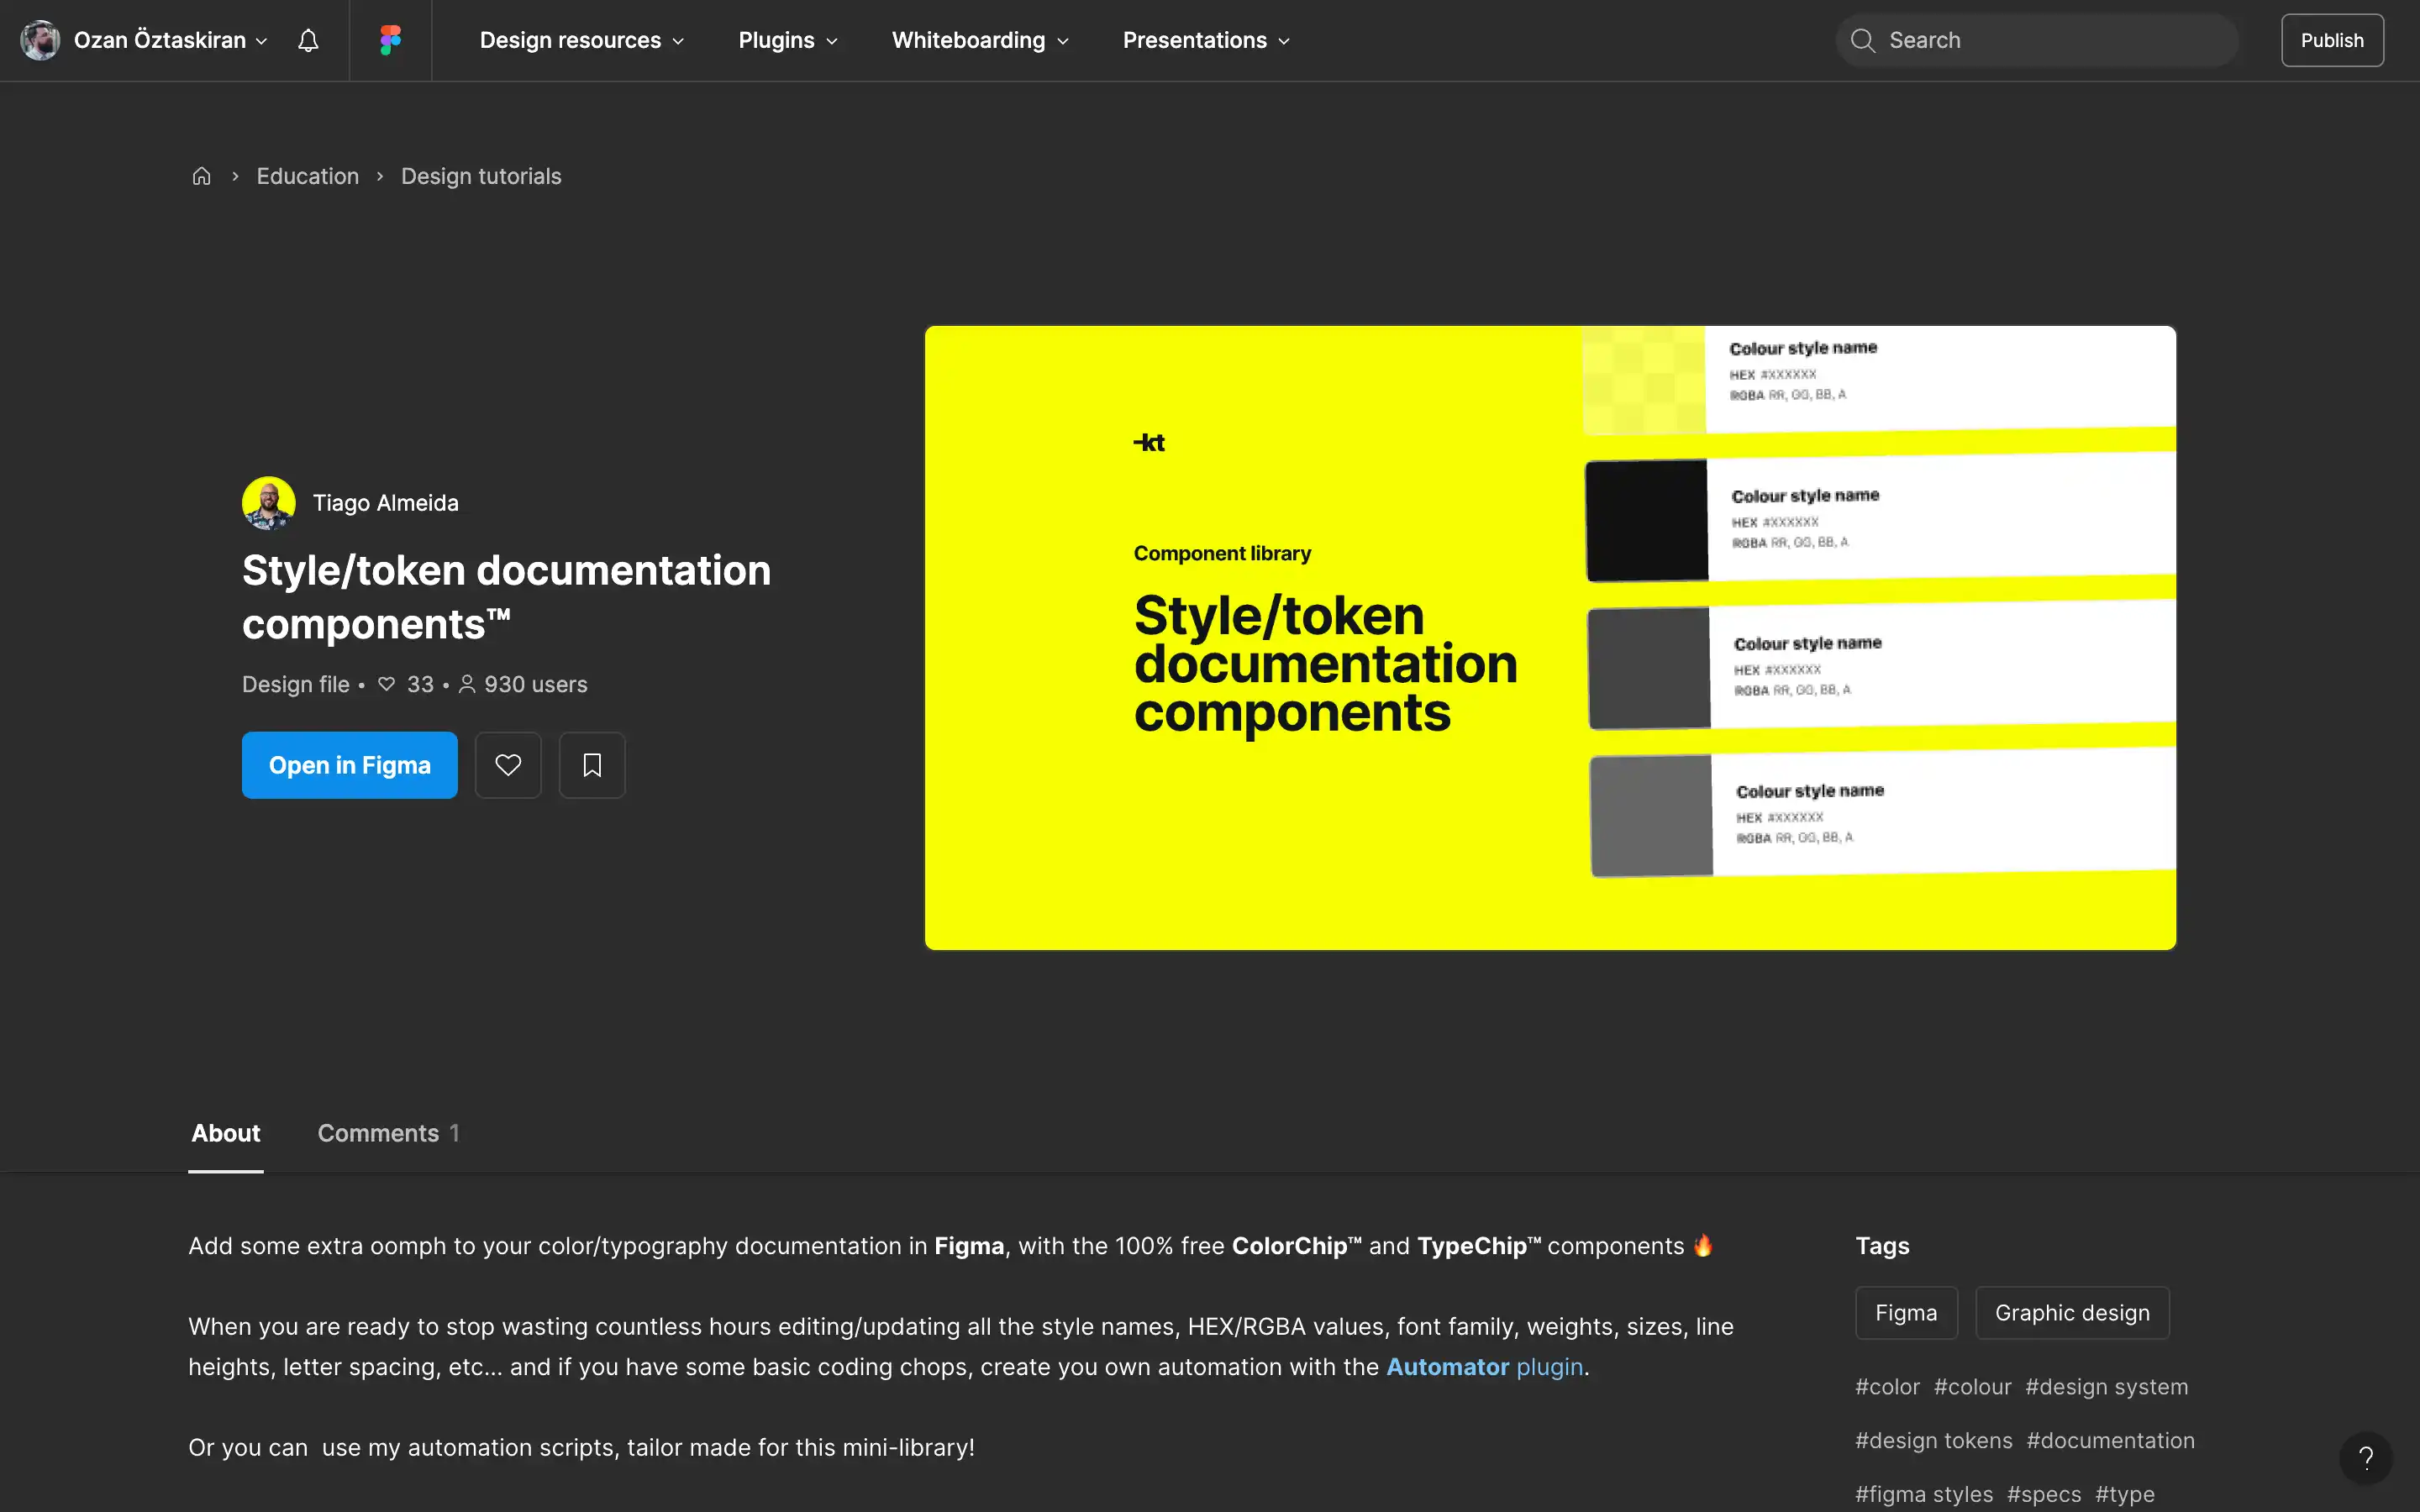The image size is (2420, 1512).
Task: Select the #design system hashtag
Action: click(2106, 1387)
